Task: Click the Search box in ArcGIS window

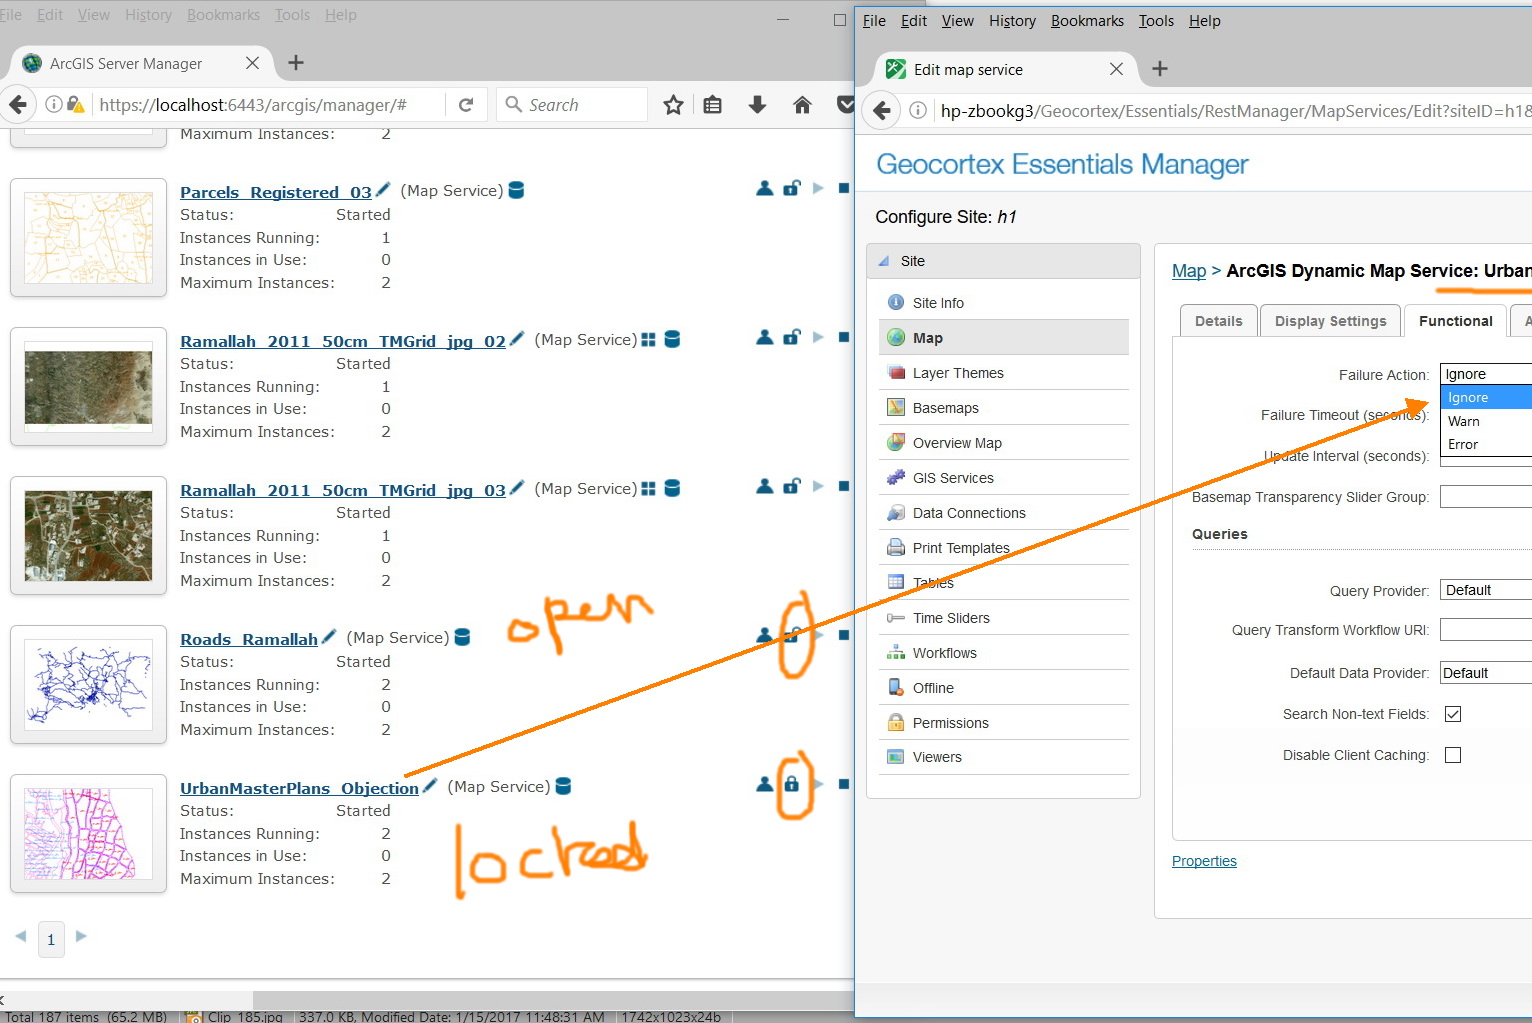Action: click(572, 105)
